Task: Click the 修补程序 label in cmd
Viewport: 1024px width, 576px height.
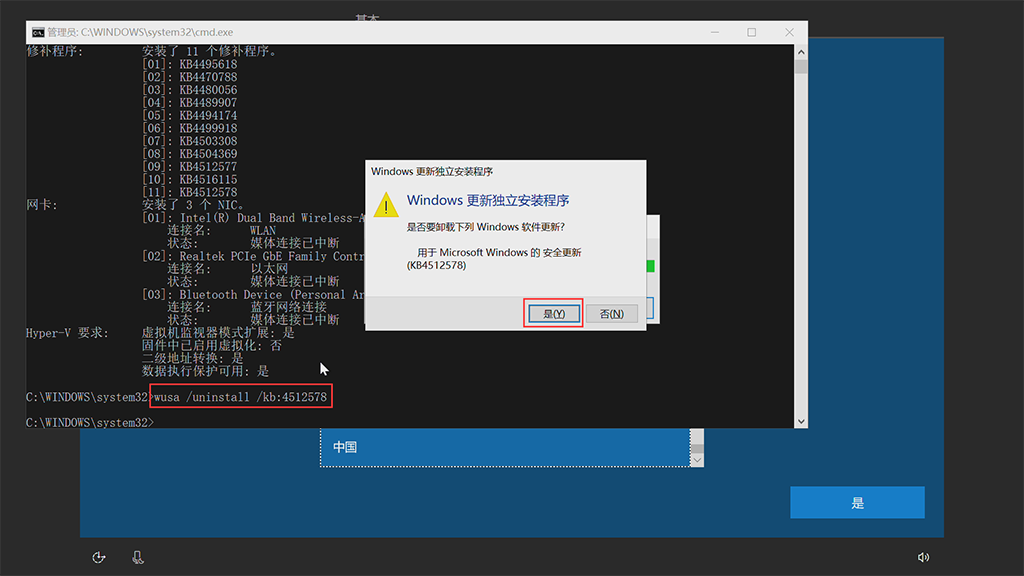Action: click(55, 51)
